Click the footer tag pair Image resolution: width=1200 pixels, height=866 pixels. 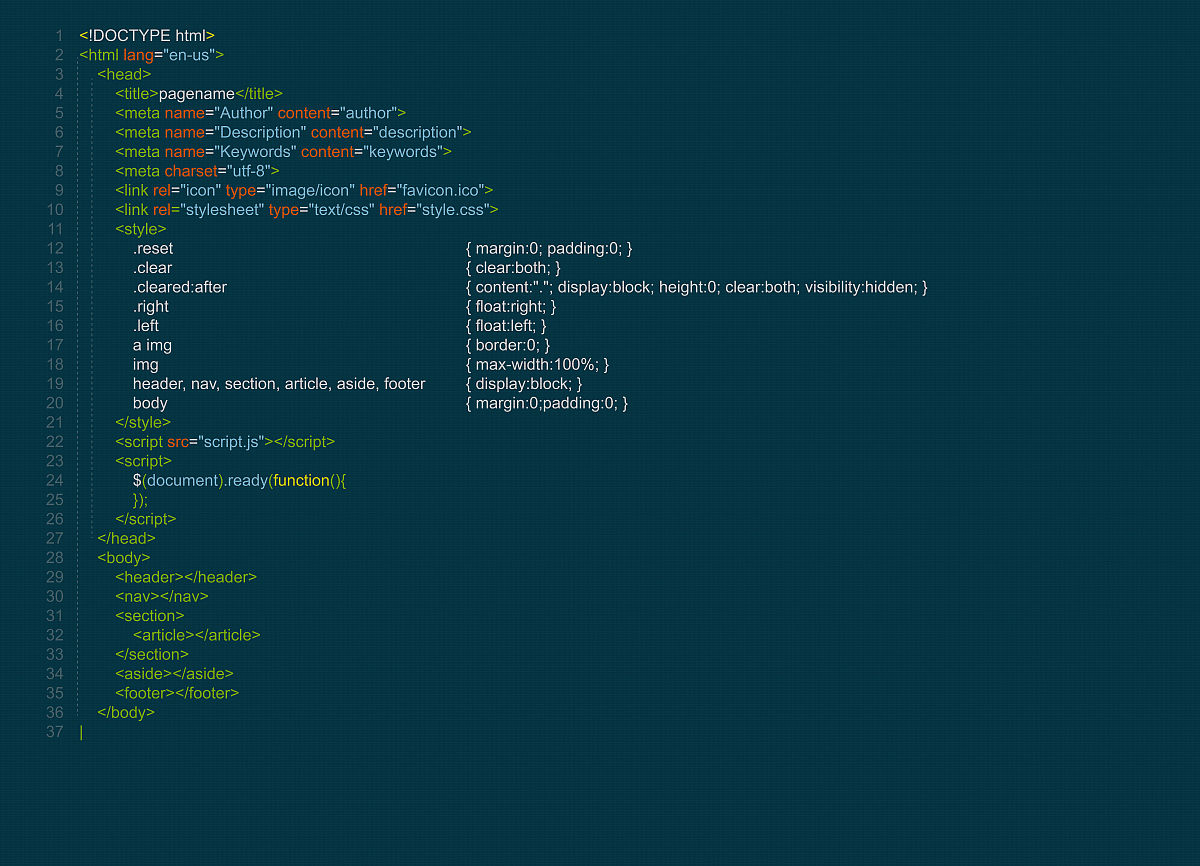pos(177,693)
